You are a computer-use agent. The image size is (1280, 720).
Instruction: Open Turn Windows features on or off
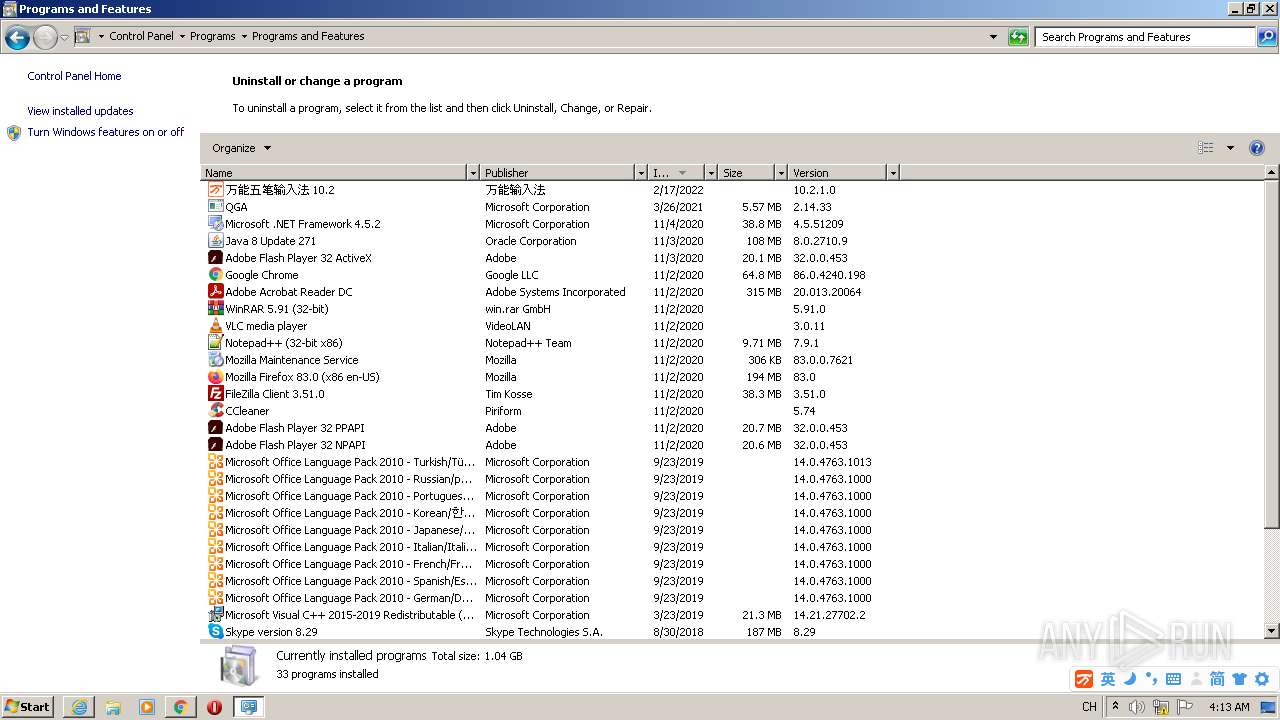click(x=106, y=132)
